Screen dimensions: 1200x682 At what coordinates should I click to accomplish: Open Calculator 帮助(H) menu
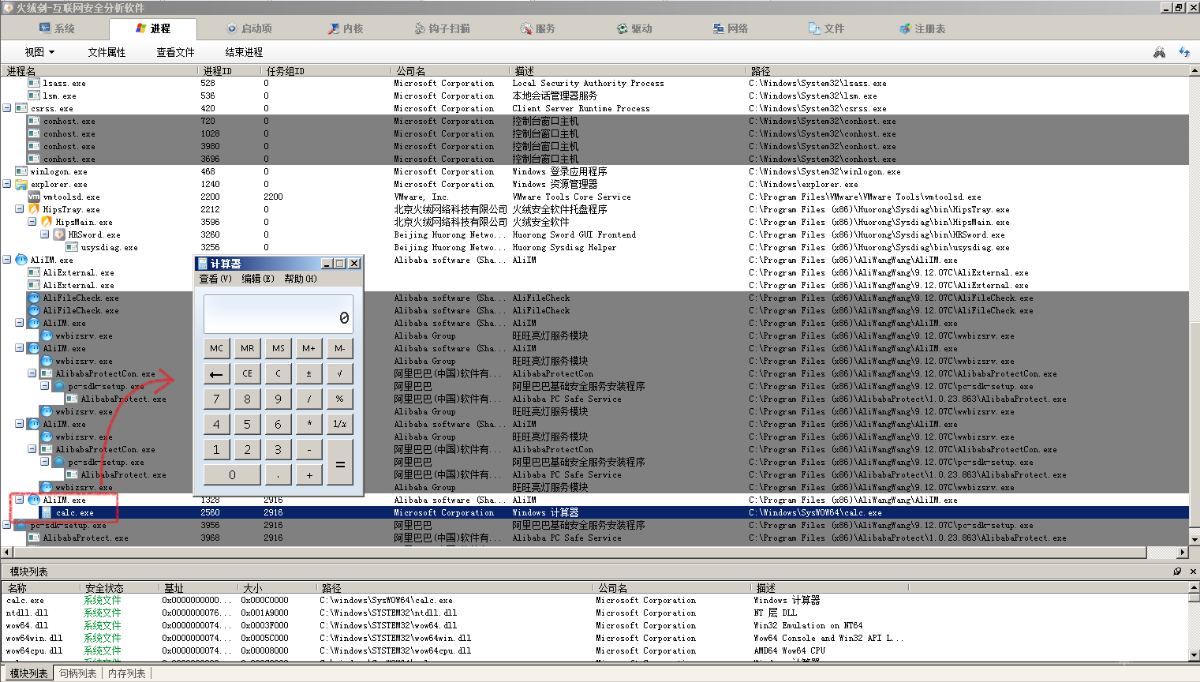pyautogui.click(x=300, y=279)
